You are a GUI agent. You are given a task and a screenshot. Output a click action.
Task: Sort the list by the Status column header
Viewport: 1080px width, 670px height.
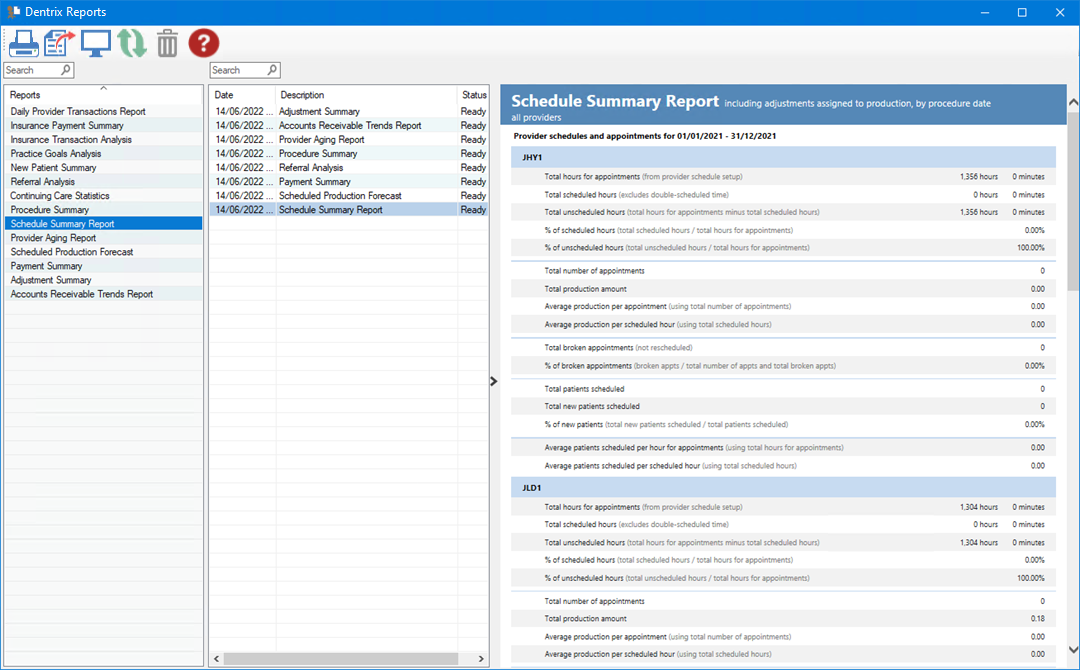click(x=473, y=95)
